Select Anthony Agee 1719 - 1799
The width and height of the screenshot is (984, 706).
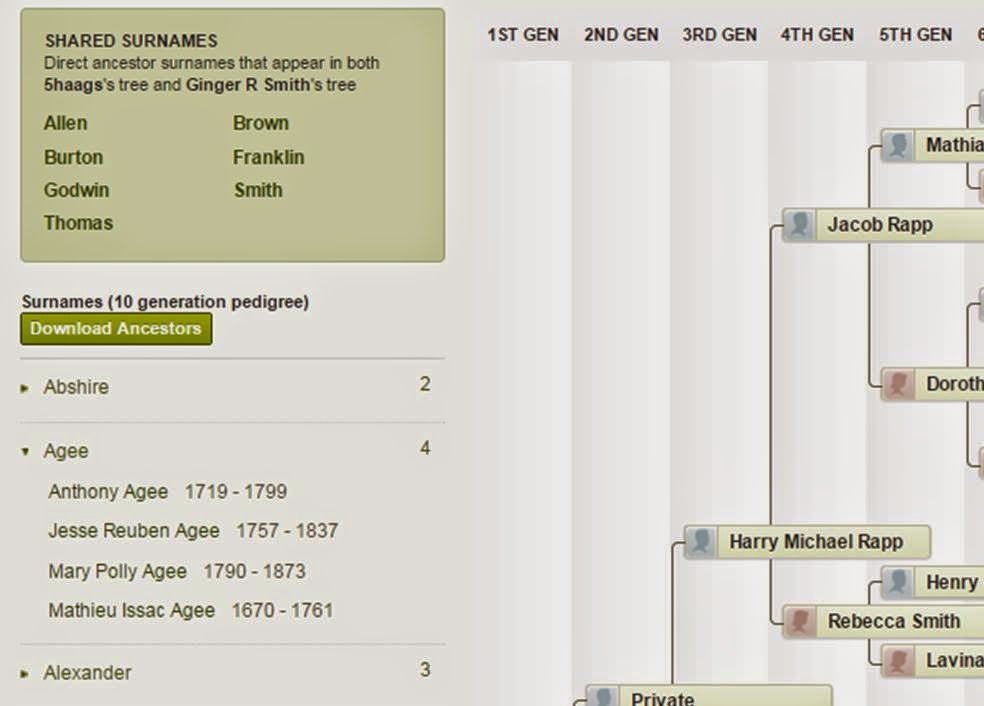click(x=166, y=491)
